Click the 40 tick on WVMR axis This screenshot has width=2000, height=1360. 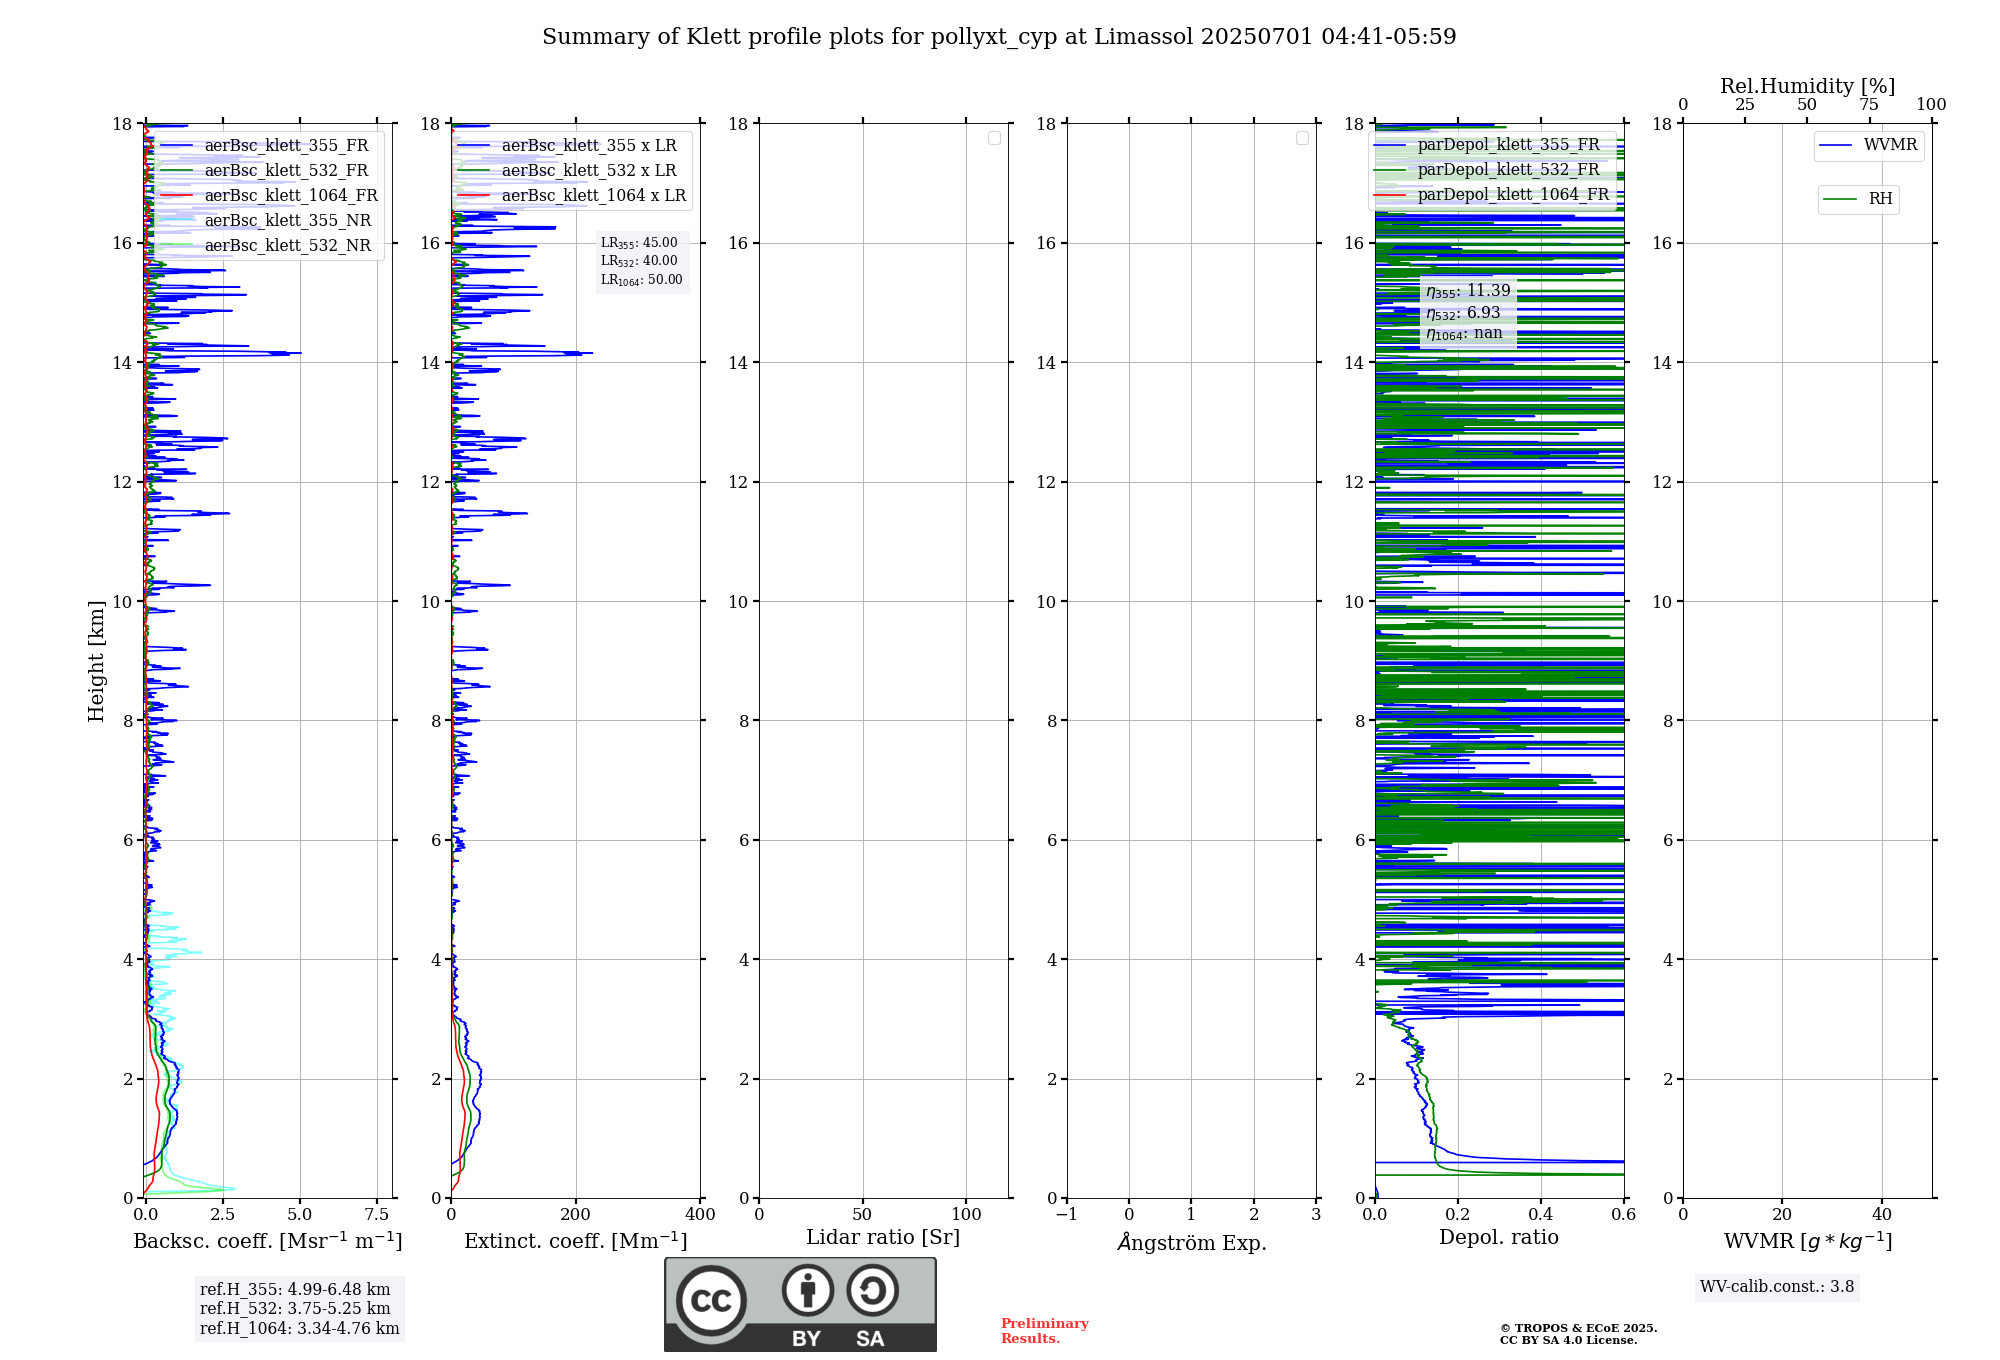[x=1882, y=1215]
